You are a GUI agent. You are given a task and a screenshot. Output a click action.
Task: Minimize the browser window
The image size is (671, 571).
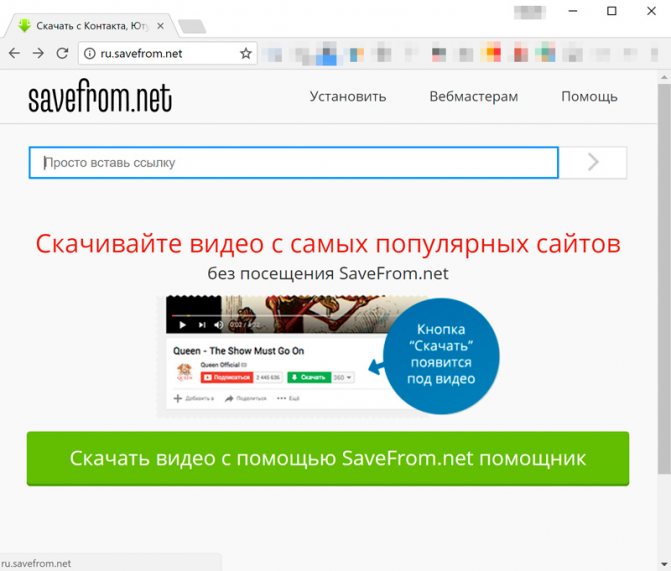point(573,11)
